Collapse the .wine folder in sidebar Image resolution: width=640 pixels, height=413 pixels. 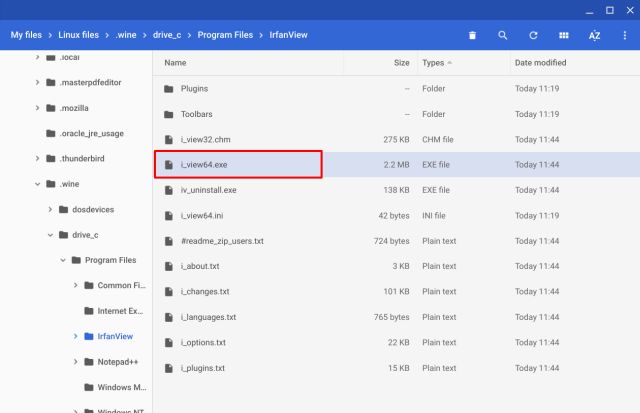[x=38, y=184]
